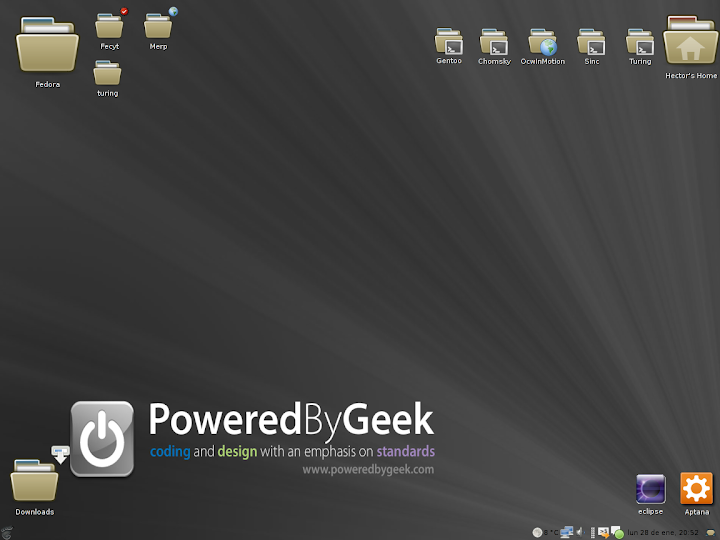Image resolution: width=720 pixels, height=540 pixels.
Task: Click the volume speaker tray icon
Action: (x=580, y=532)
